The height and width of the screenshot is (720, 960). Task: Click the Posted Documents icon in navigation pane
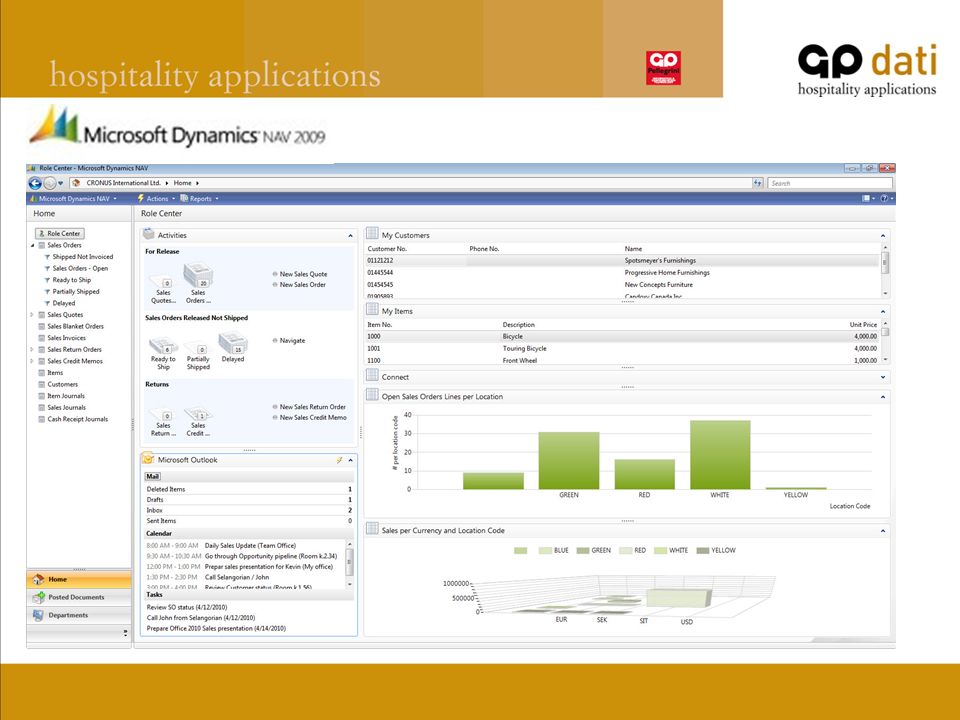click(x=39, y=597)
